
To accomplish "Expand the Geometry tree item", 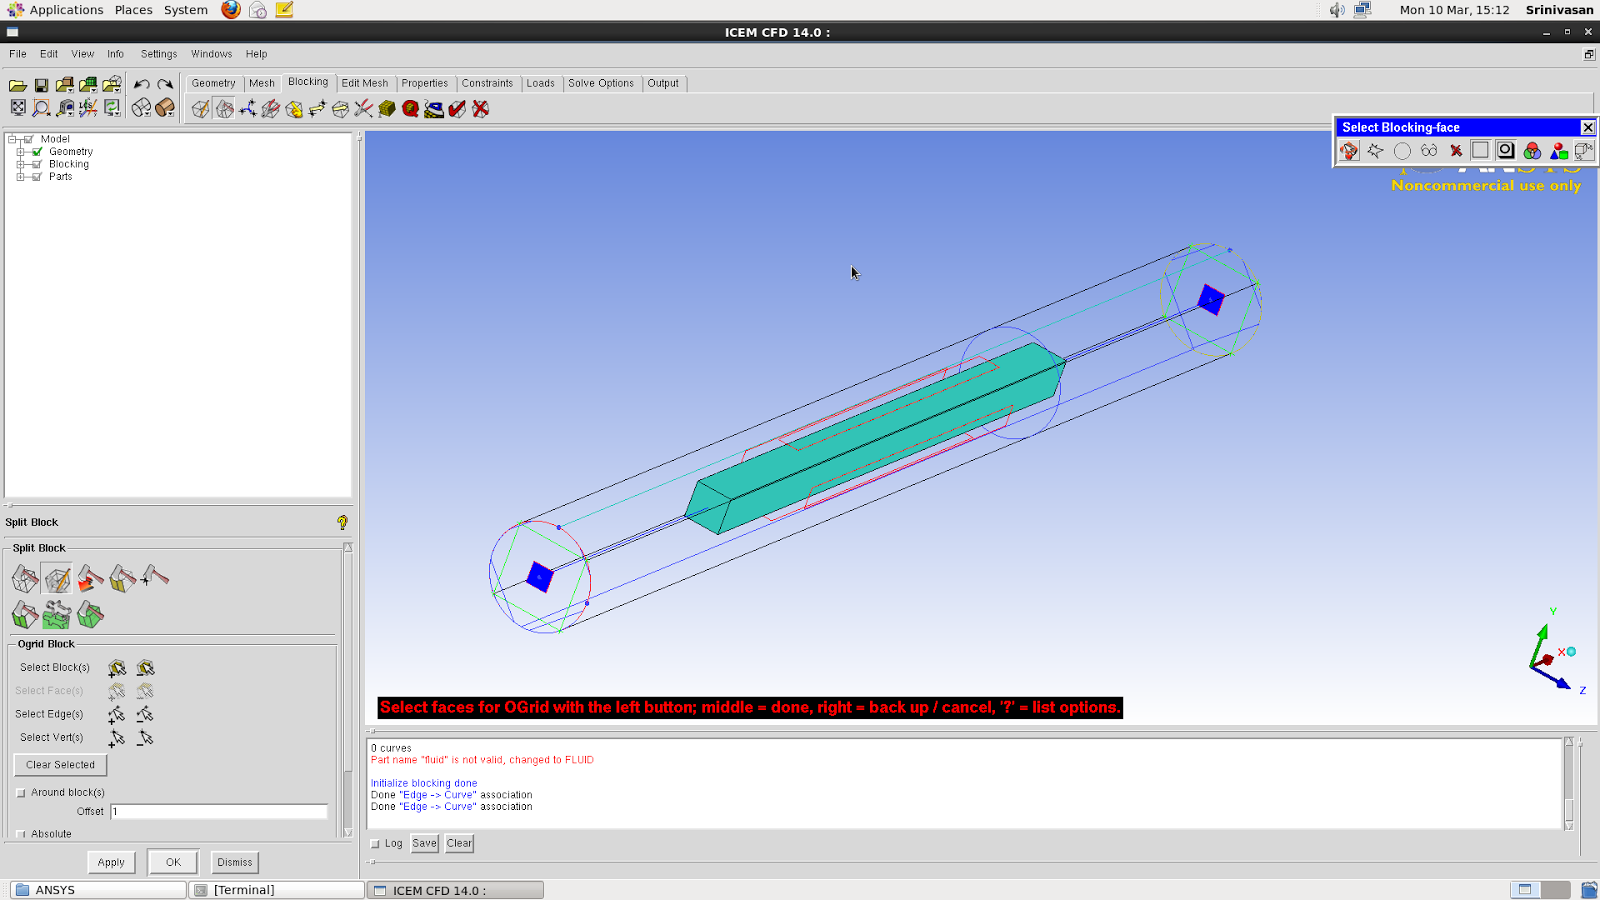I will pyautogui.click(x=22, y=151).
